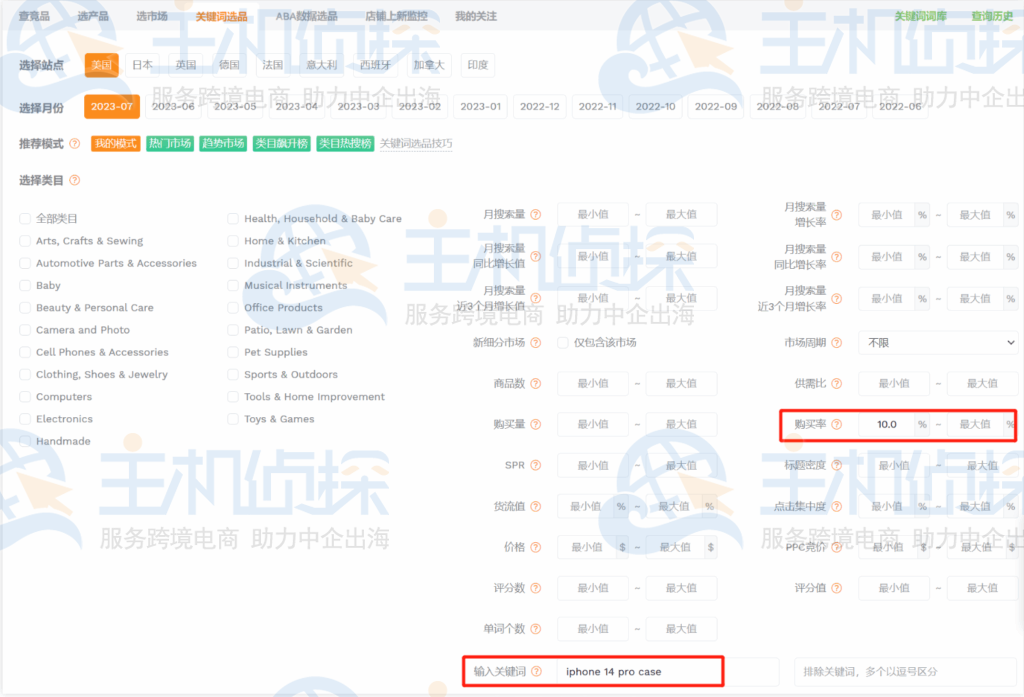Click the 市场周期 help icon

click(836, 342)
